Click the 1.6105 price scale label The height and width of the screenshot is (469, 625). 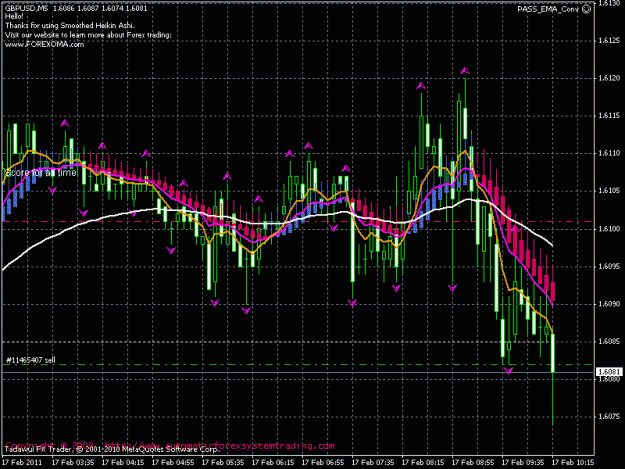point(609,190)
